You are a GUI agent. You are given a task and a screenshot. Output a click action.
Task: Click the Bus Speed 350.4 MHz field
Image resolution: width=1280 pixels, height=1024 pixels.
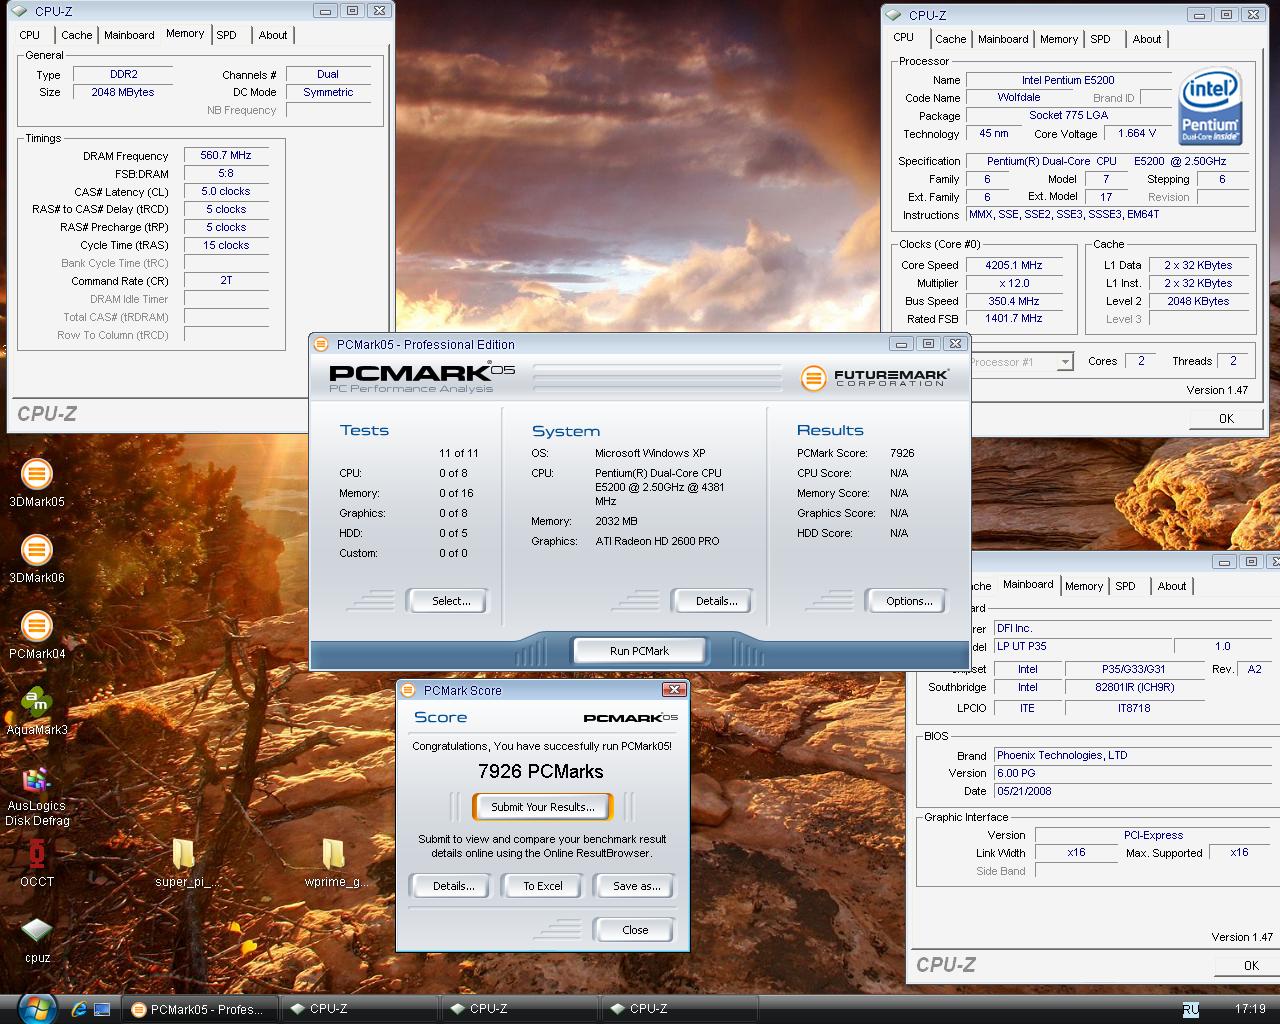pyautogui.click(x=1013, y=301)
